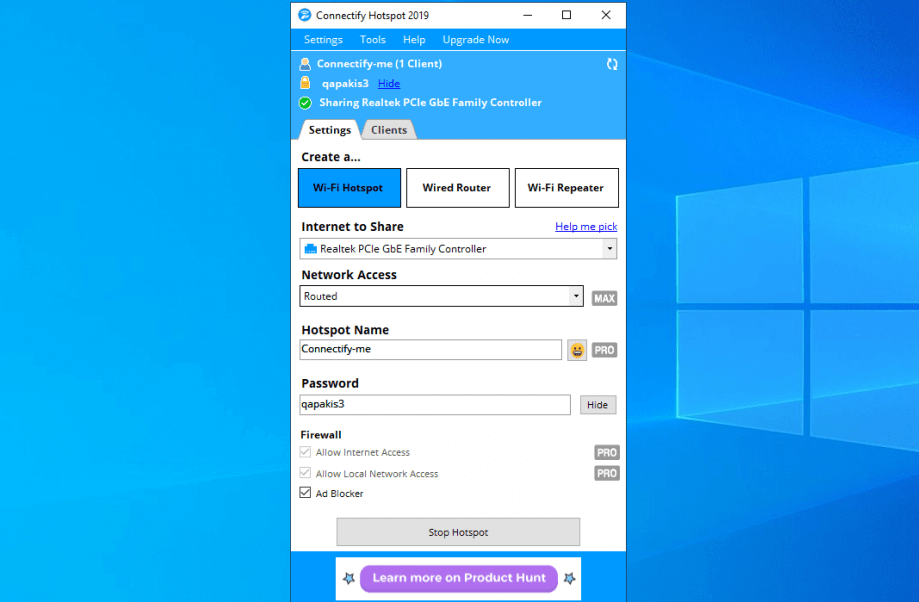Click the Stop Hotspot button
This screenshot has width=919, height=602.
(x=458, y=531)
